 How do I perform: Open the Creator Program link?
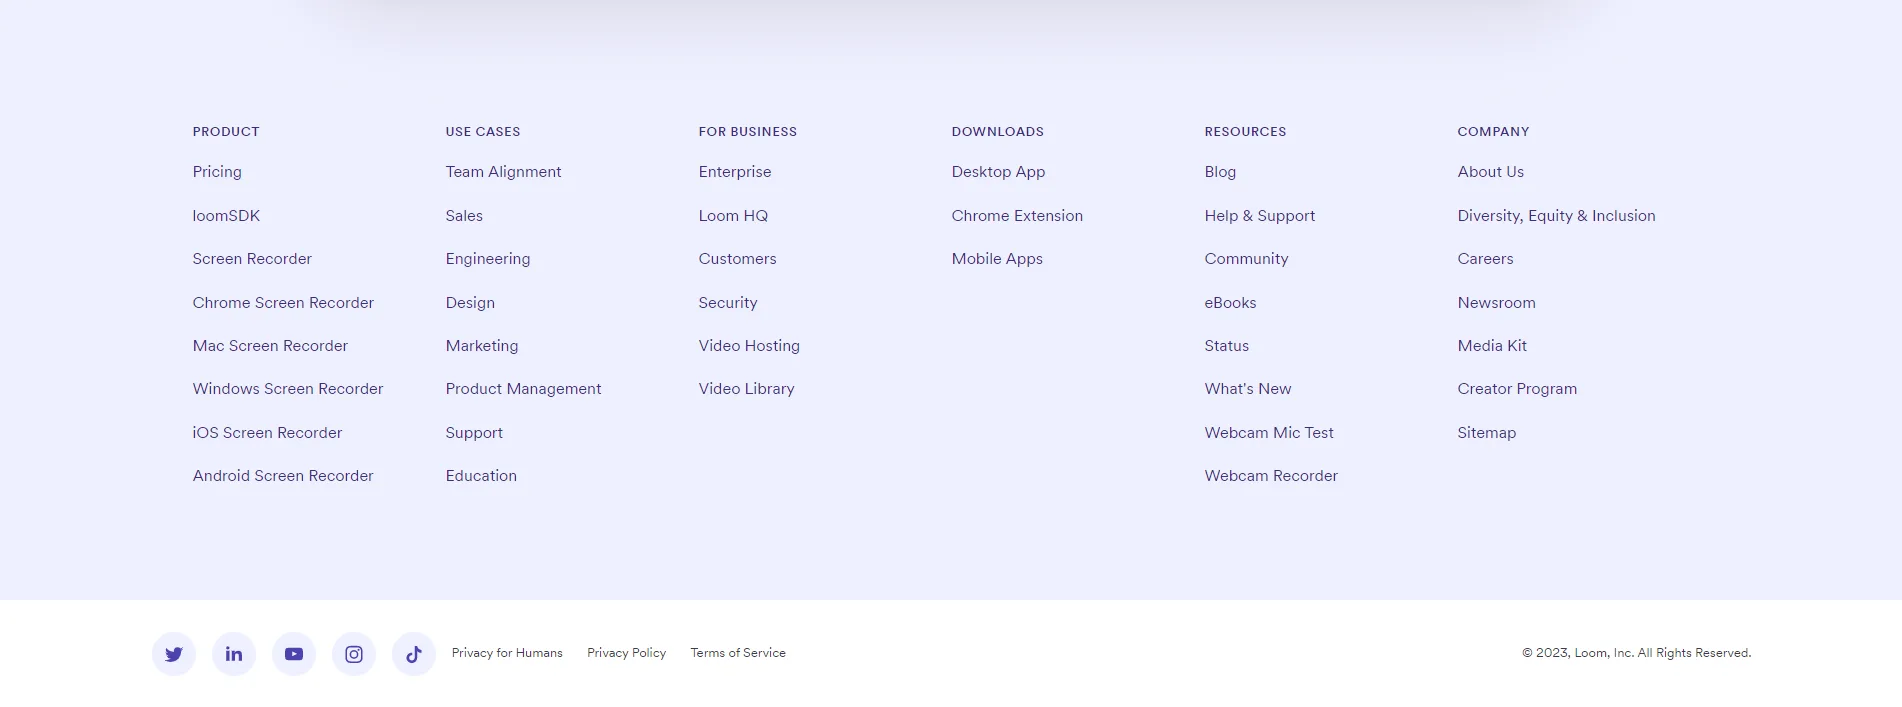[x=1517, y=389]
